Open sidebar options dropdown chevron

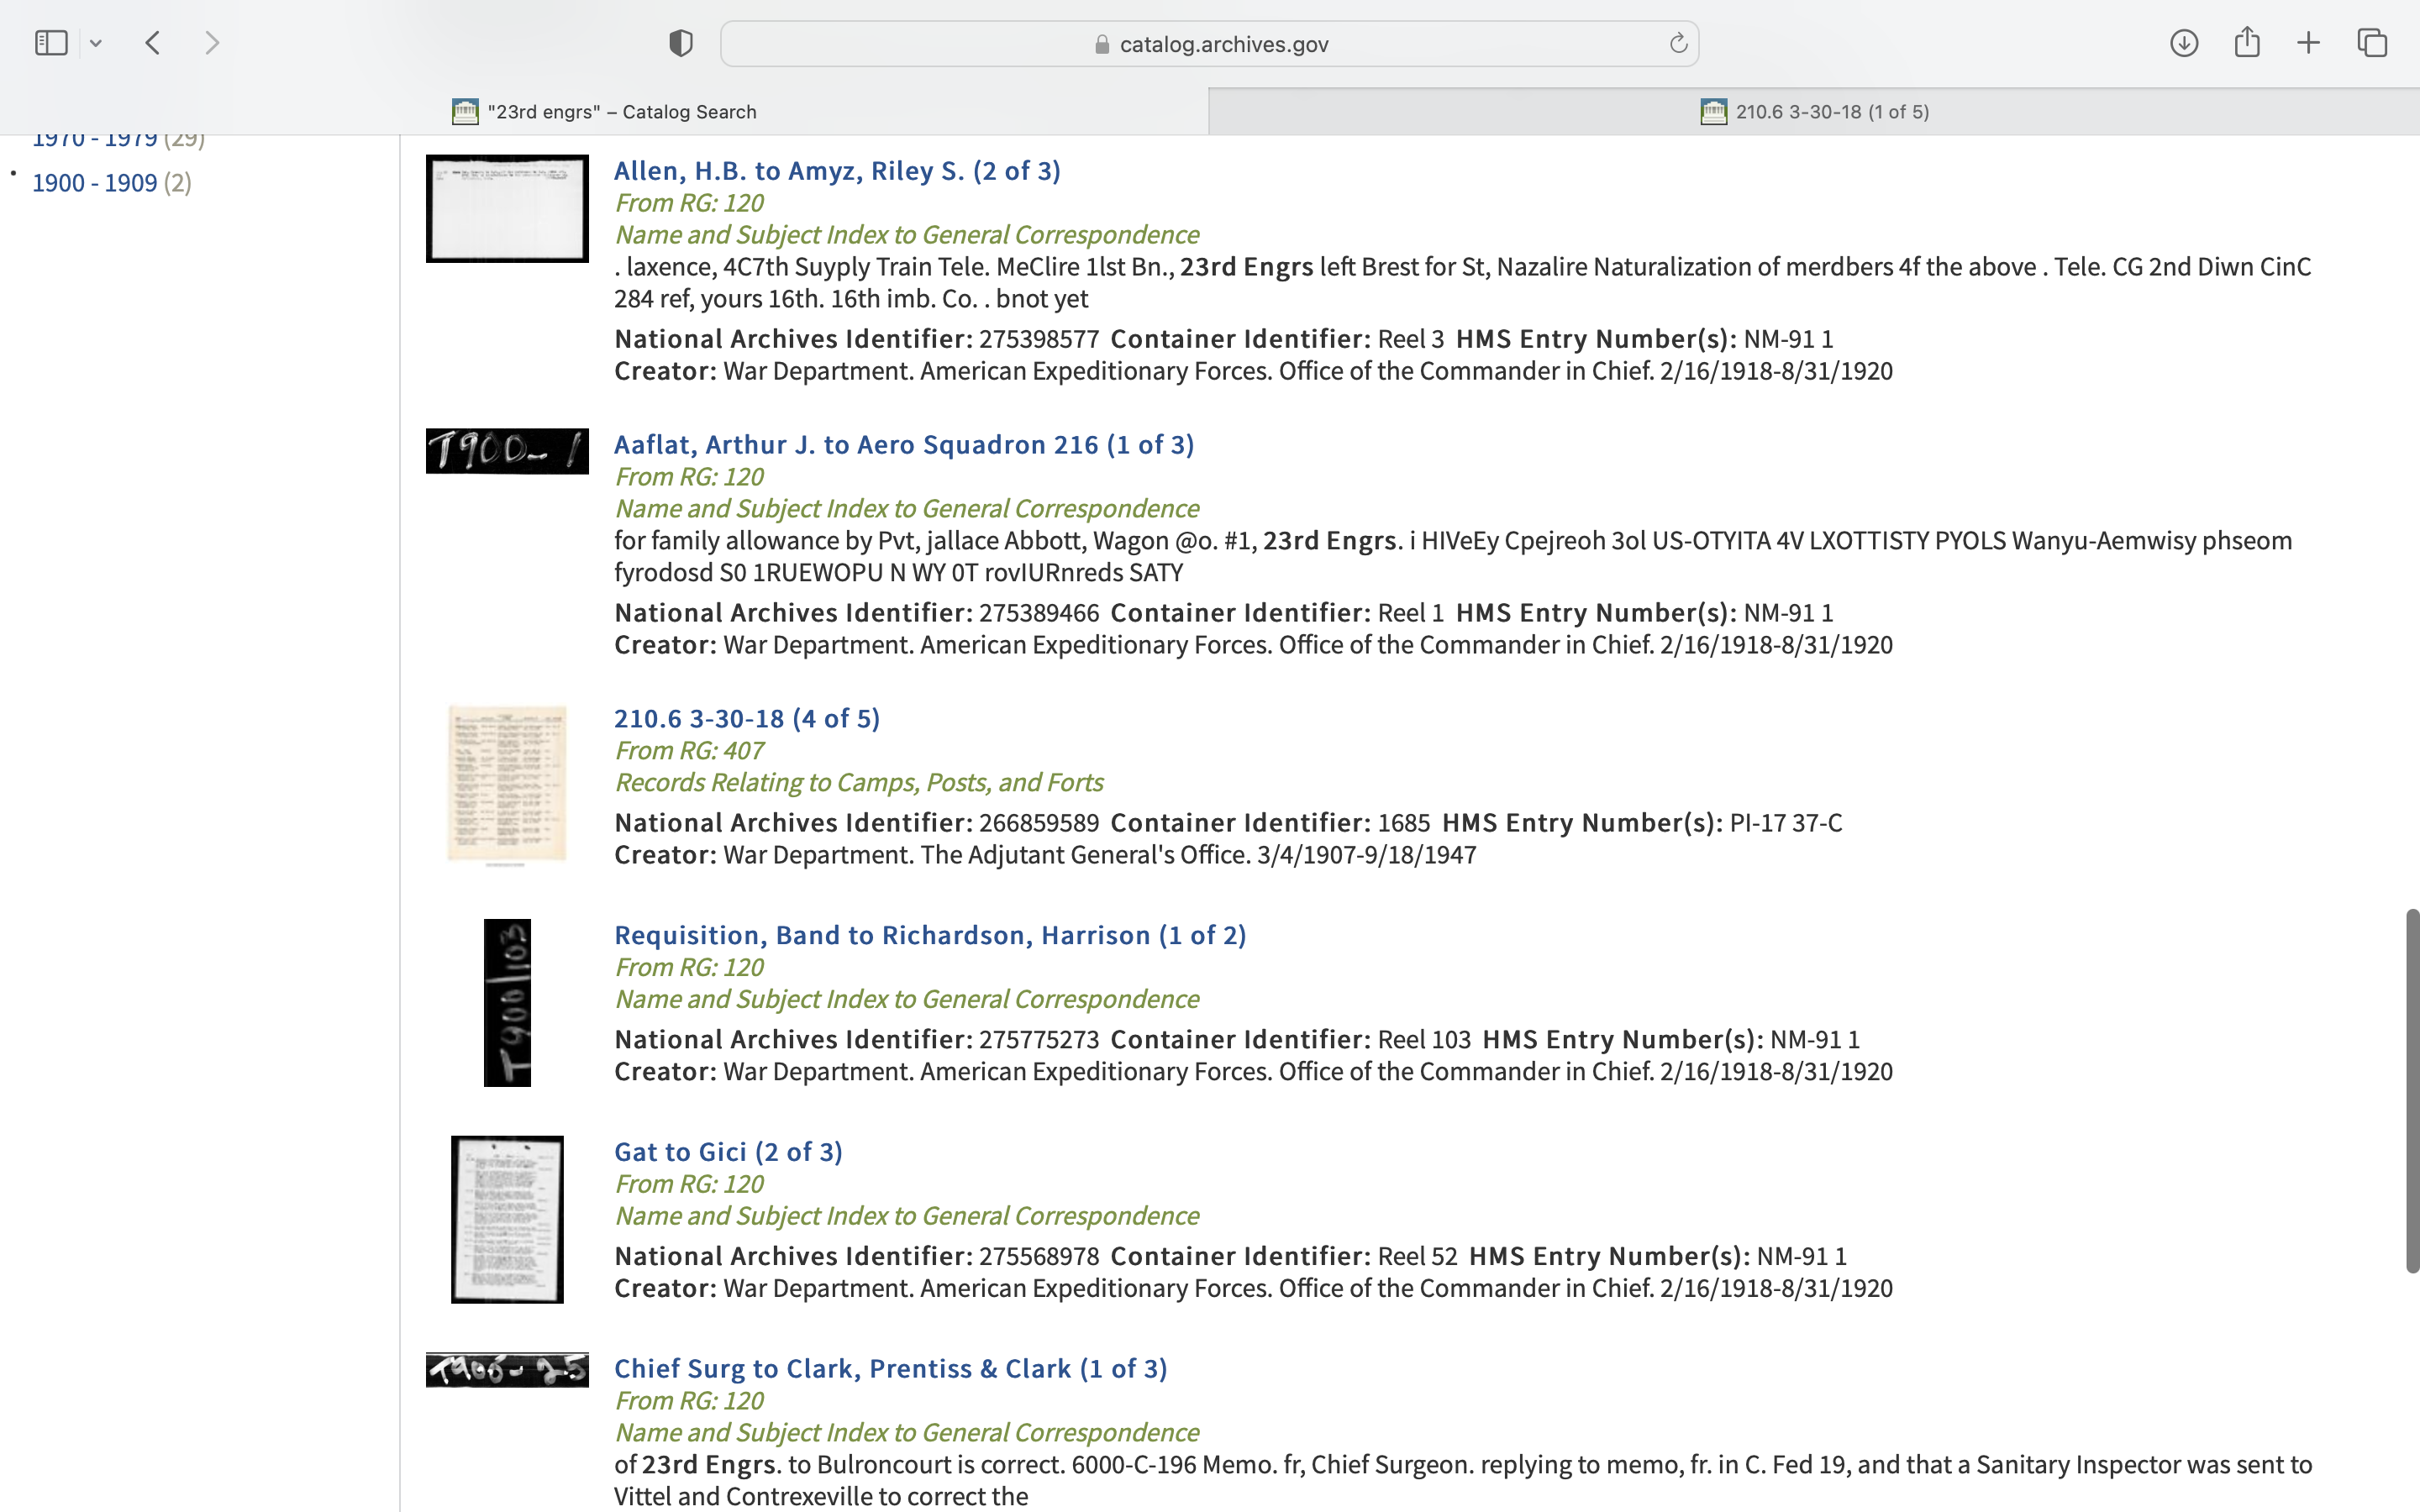tap(96, 43)
